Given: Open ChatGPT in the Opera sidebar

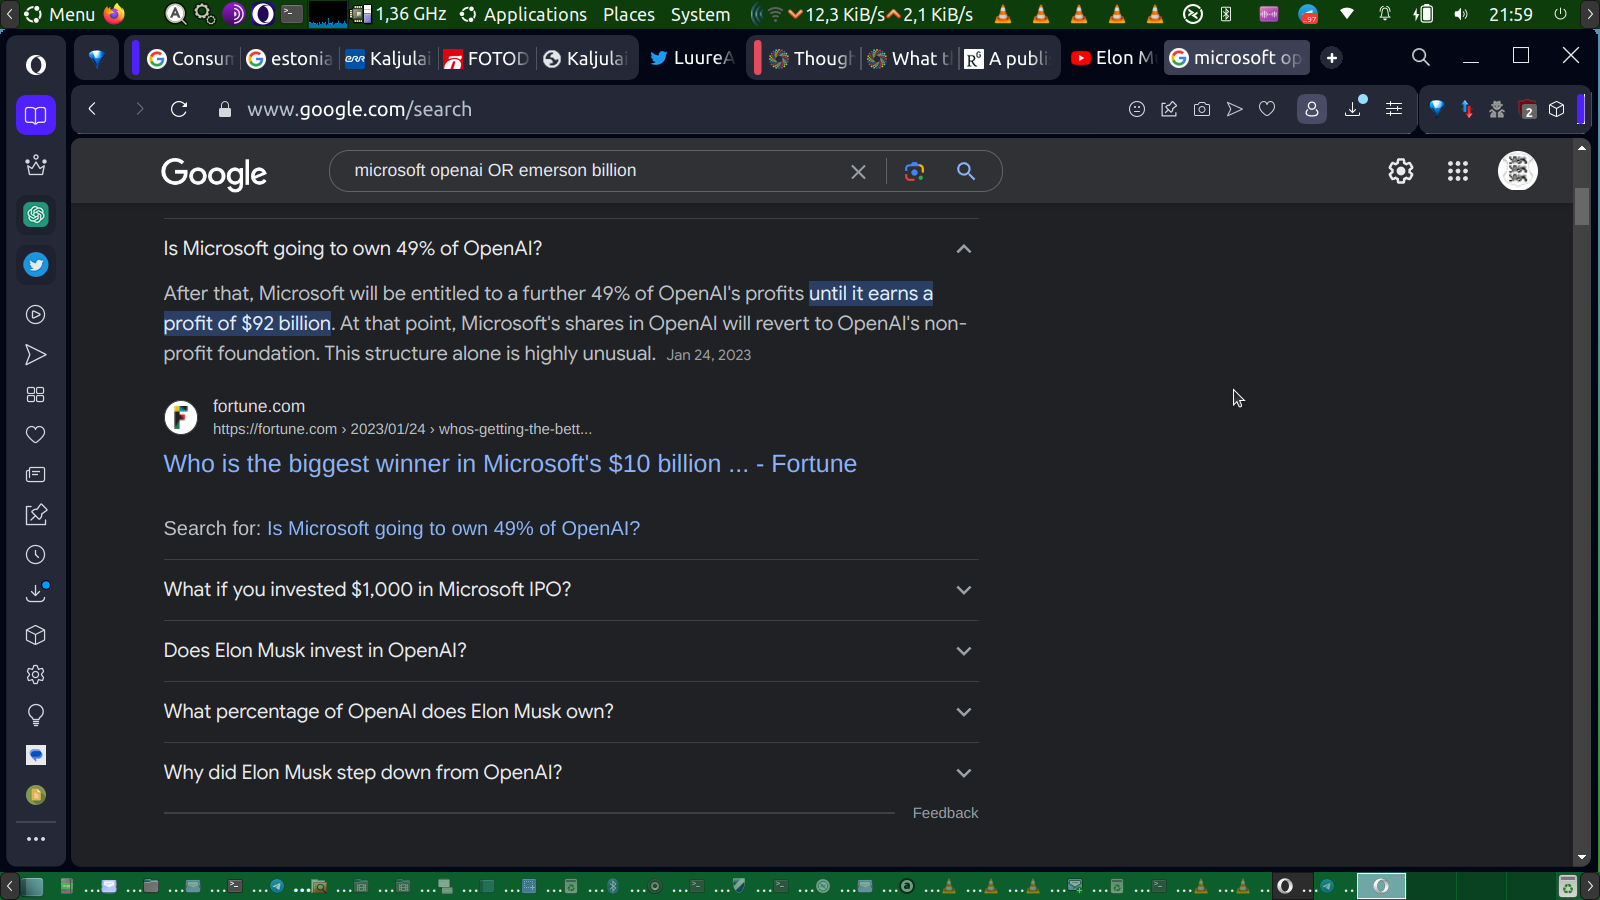Looking at the screenshot, I should coord(36,215).
